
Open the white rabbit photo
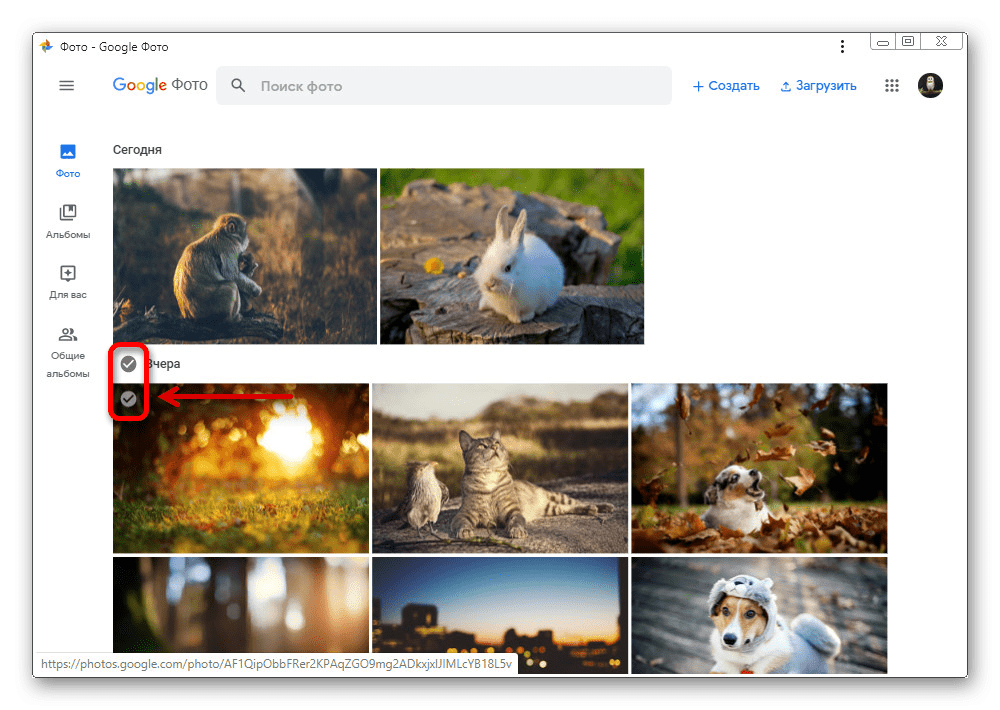point(512,256)
